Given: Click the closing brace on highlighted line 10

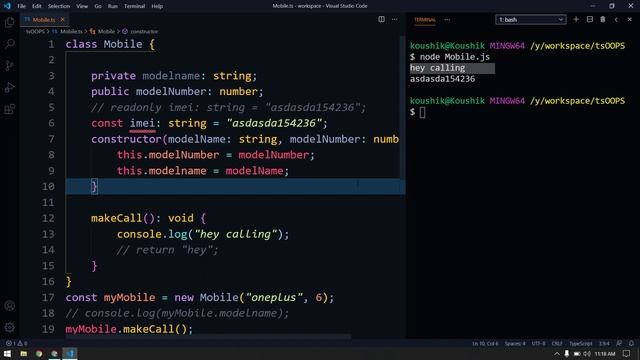Looking at the screenshot, I should point(94,187).
